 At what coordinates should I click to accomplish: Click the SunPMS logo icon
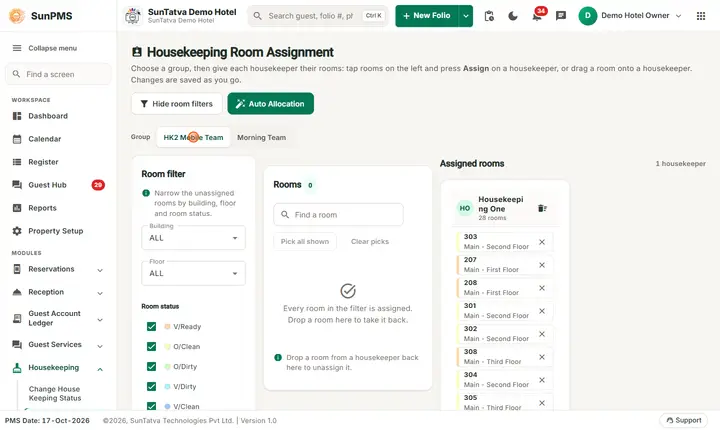[x=17, y=16]
